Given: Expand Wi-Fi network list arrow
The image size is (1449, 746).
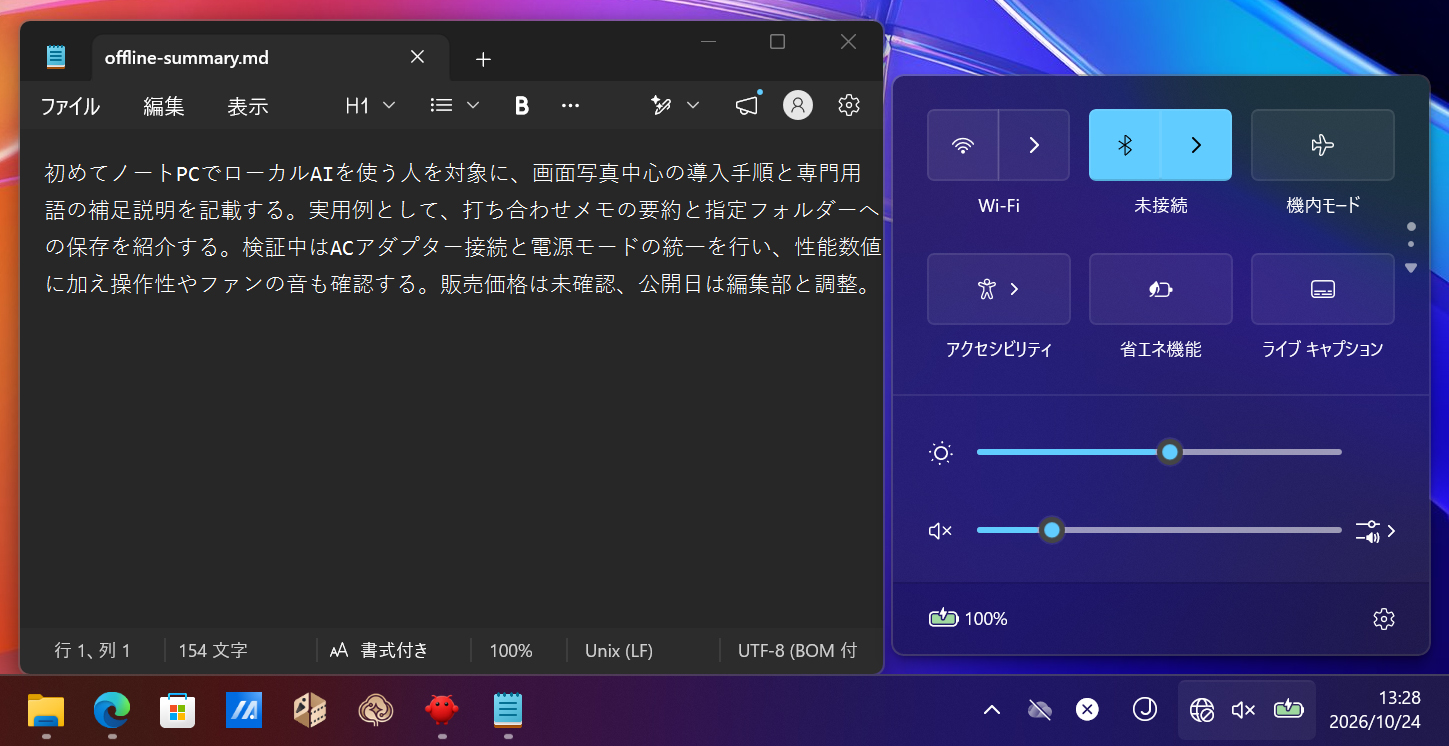Looking at the screenshot, I should coord(1034,145).
